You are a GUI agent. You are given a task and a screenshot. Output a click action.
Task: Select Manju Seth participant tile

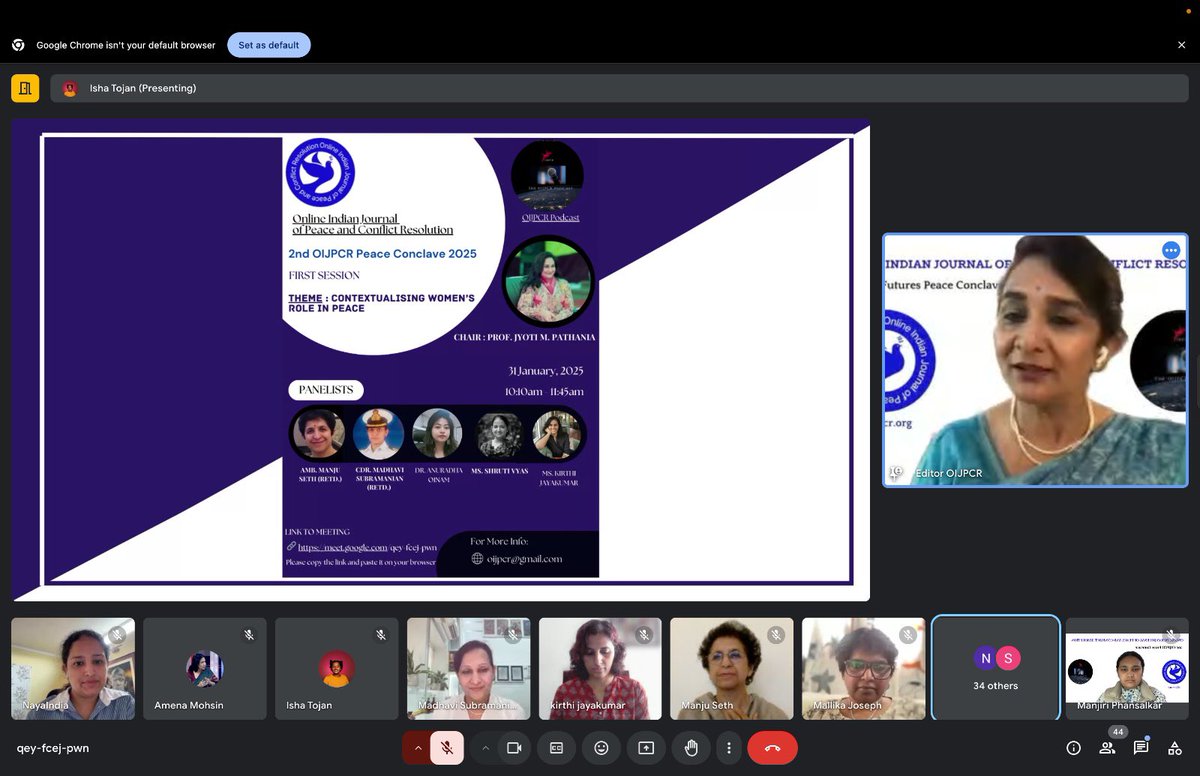pyautogui.click(x=732, y=668)
